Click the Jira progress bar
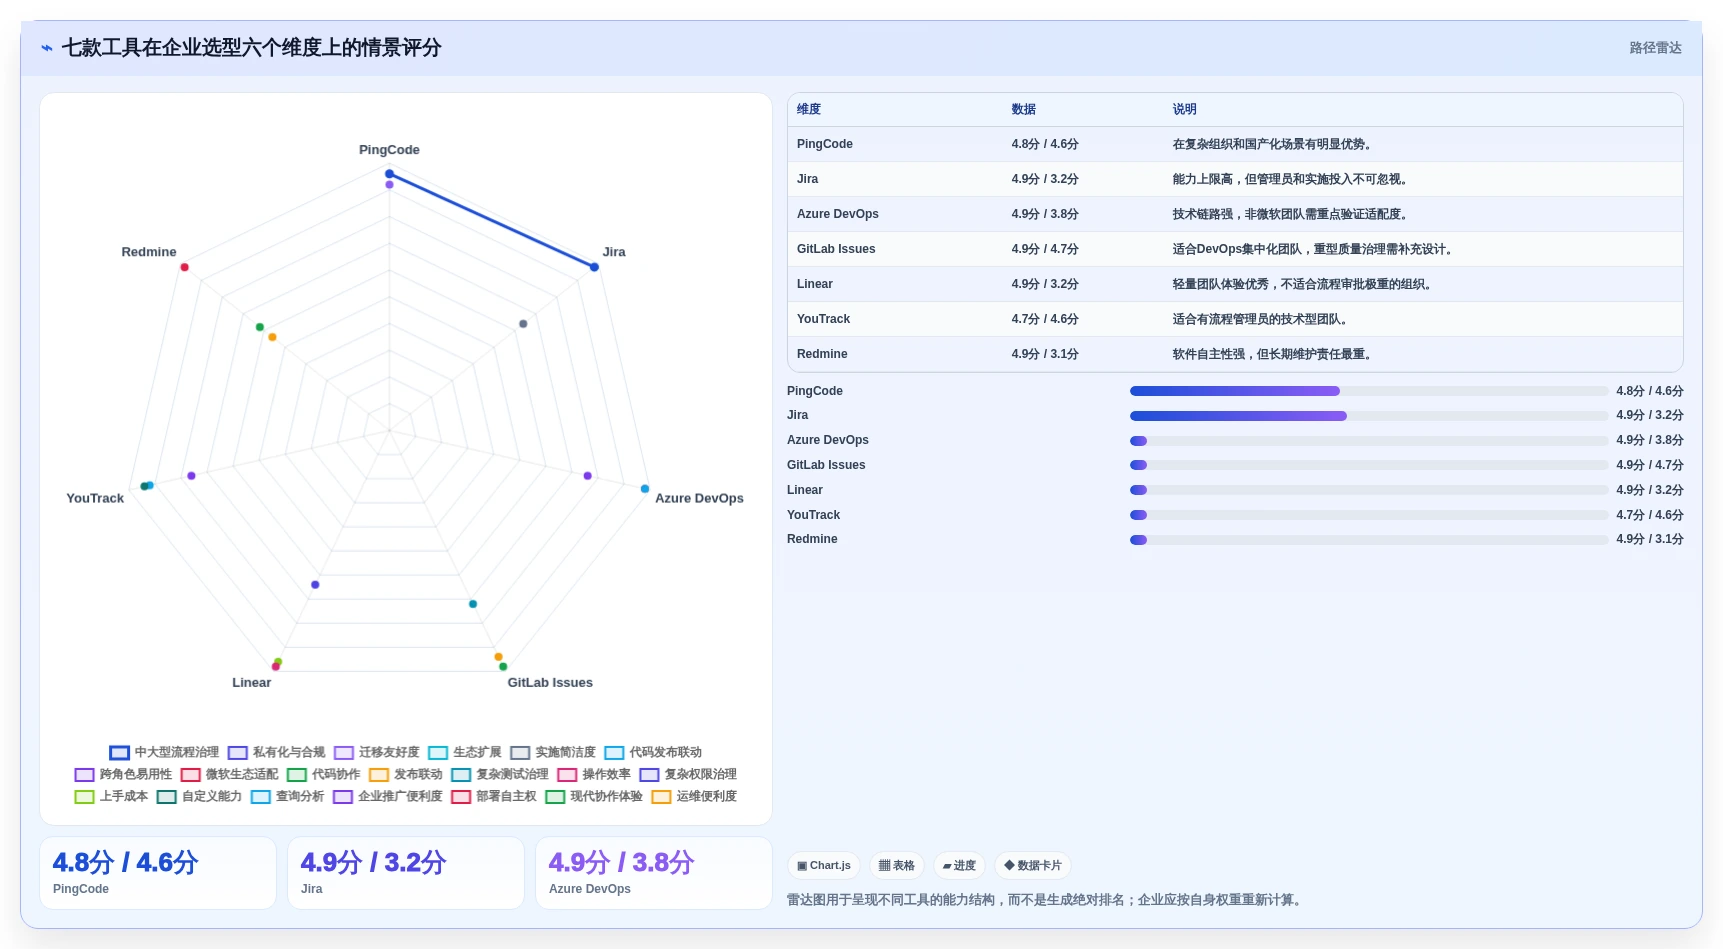The image size is (1723, 949). coord(1369,415)
